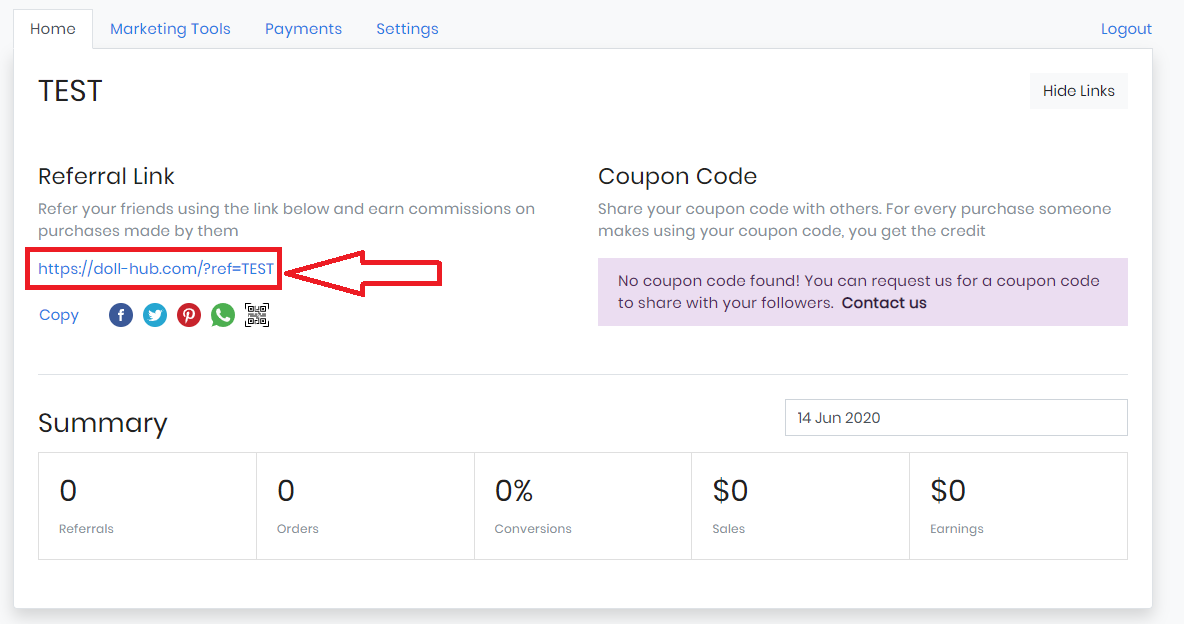Open the QR code icon

point(257,315)
